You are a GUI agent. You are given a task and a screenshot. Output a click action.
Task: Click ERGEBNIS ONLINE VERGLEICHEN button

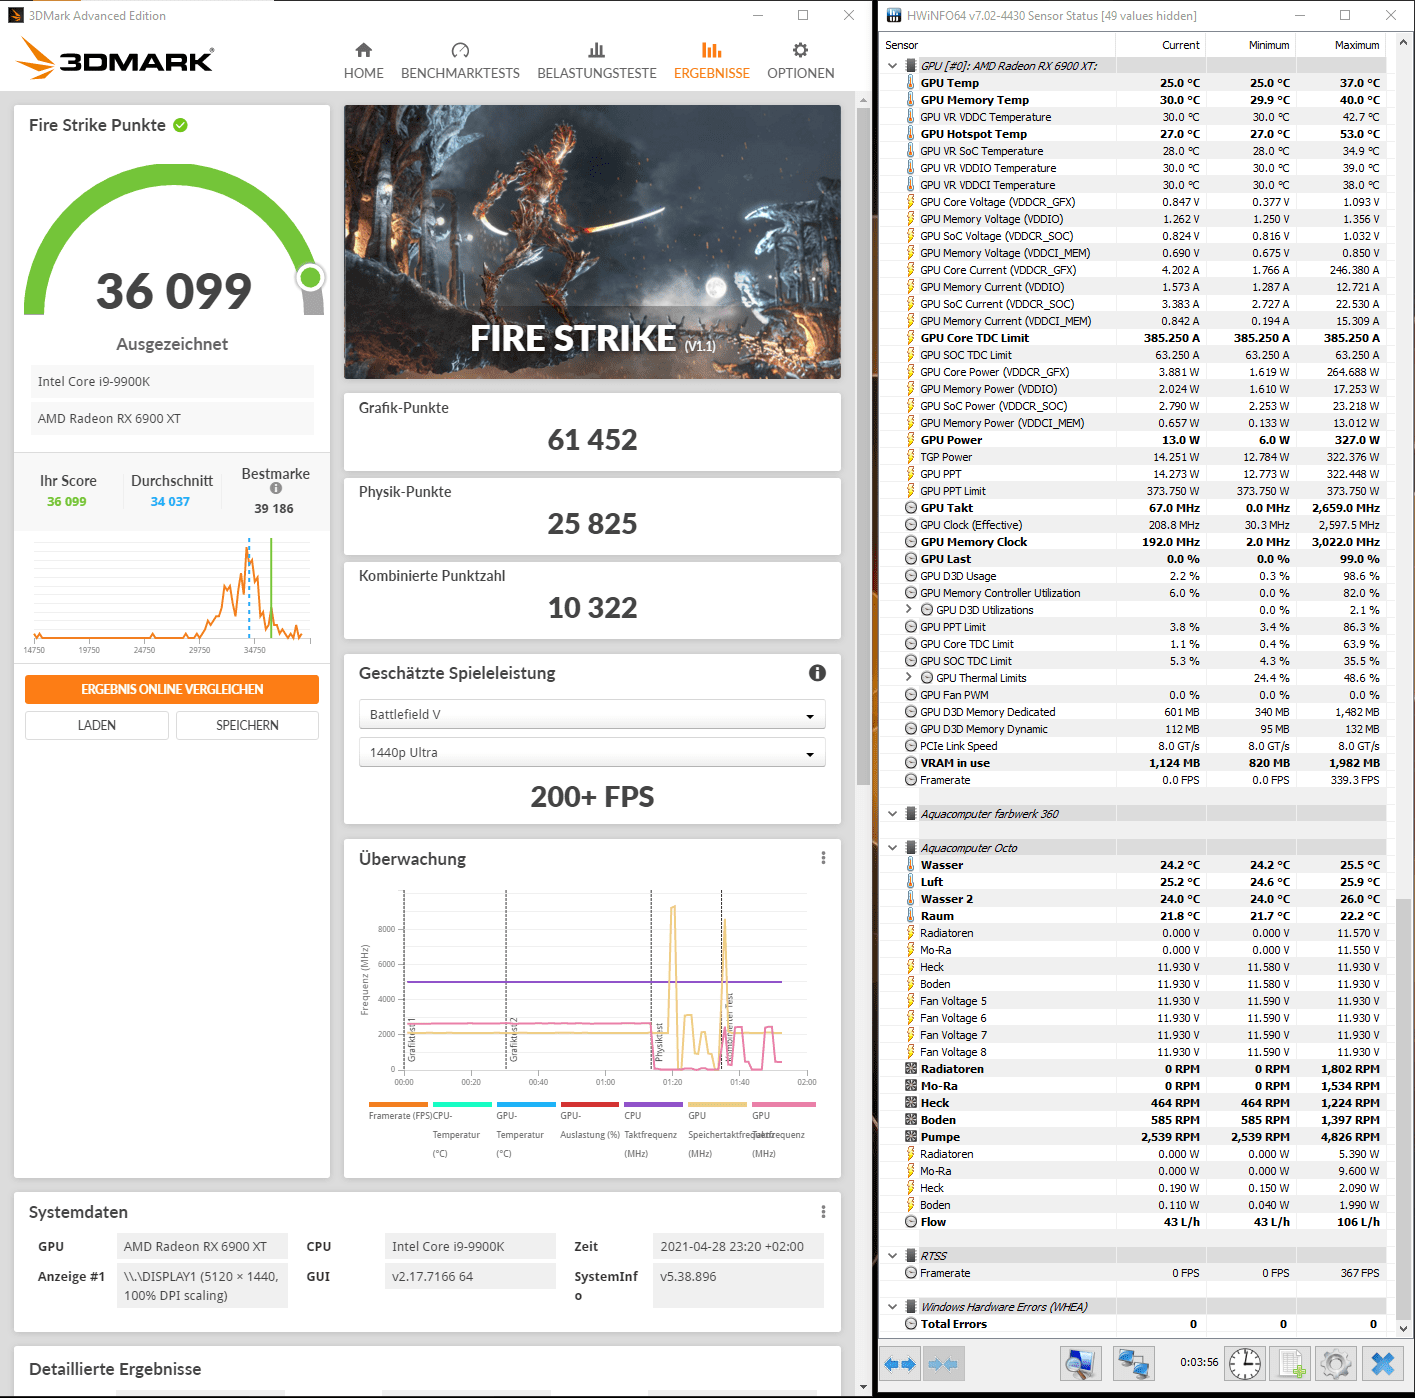pyautogui.click(x=172, y=689)
